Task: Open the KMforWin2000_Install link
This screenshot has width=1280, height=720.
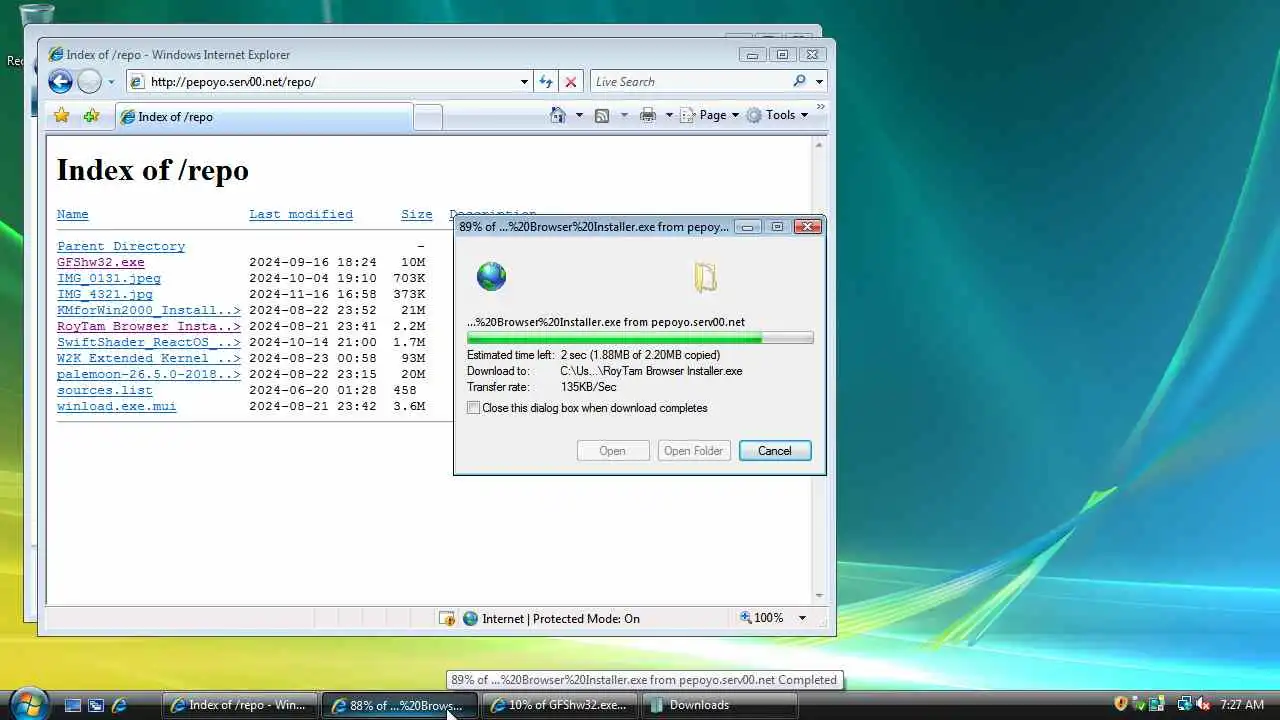Action: (149, 310)
